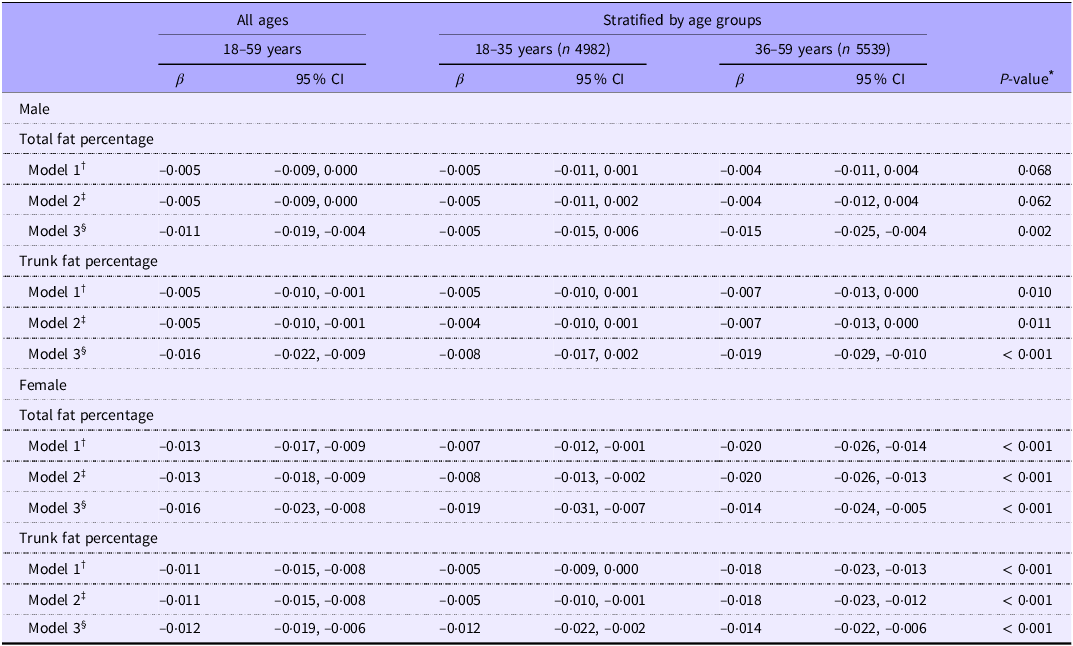Viewport: 1073px width, 646px height.
Task: Select the CI cell '–0·011, 0·002'
Action: (x=596, y=201)
